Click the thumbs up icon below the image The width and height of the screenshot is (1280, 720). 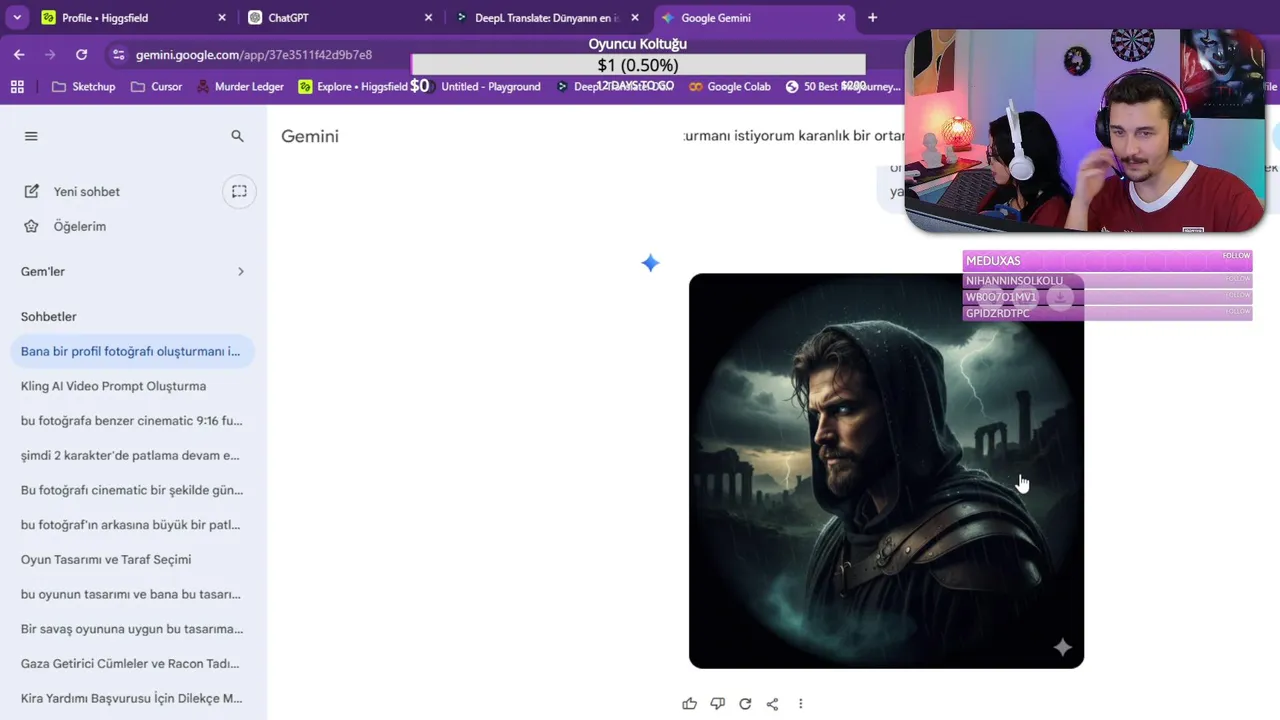689,704
